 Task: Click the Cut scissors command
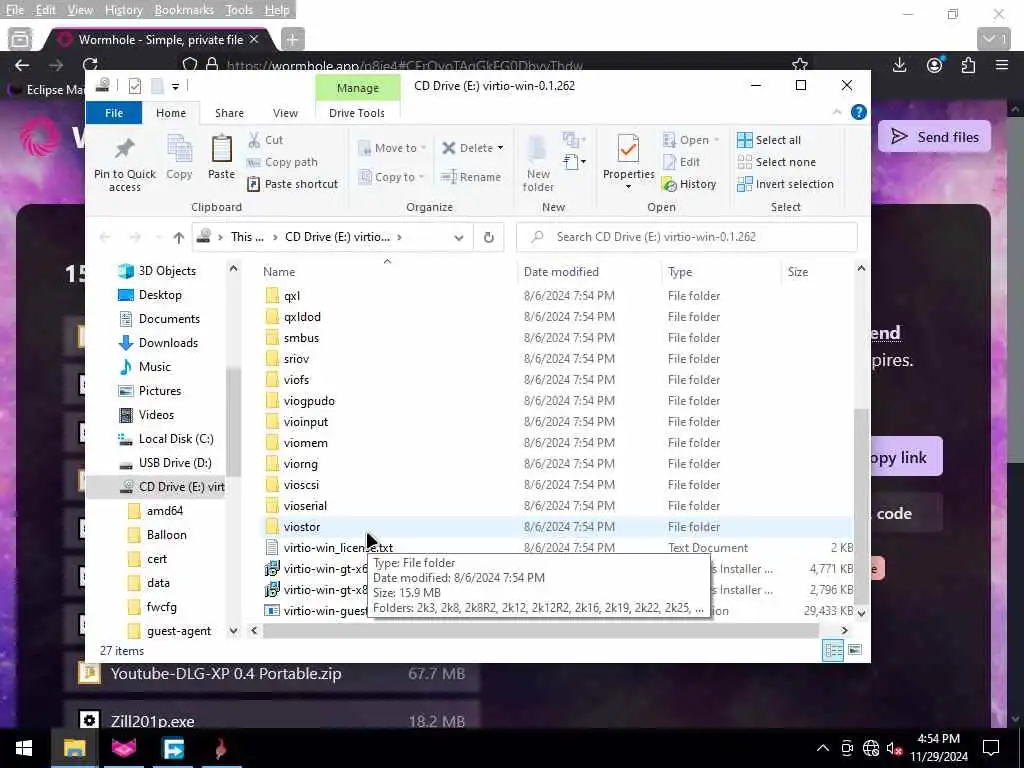(x=265, y=140)
